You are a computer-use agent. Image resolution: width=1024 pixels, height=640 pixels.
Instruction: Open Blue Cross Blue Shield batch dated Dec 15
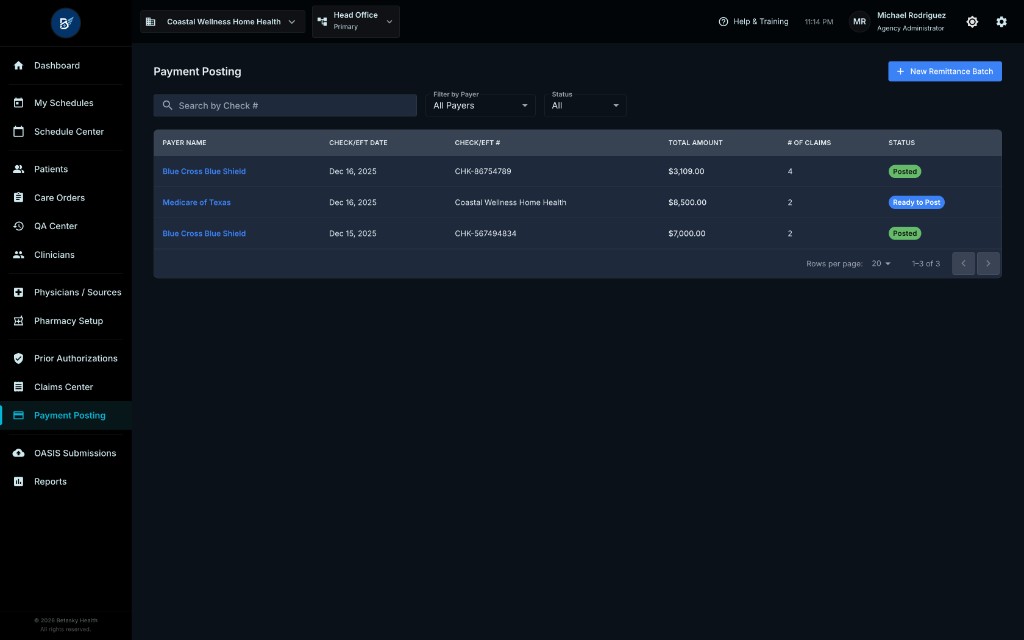(204, 233)
